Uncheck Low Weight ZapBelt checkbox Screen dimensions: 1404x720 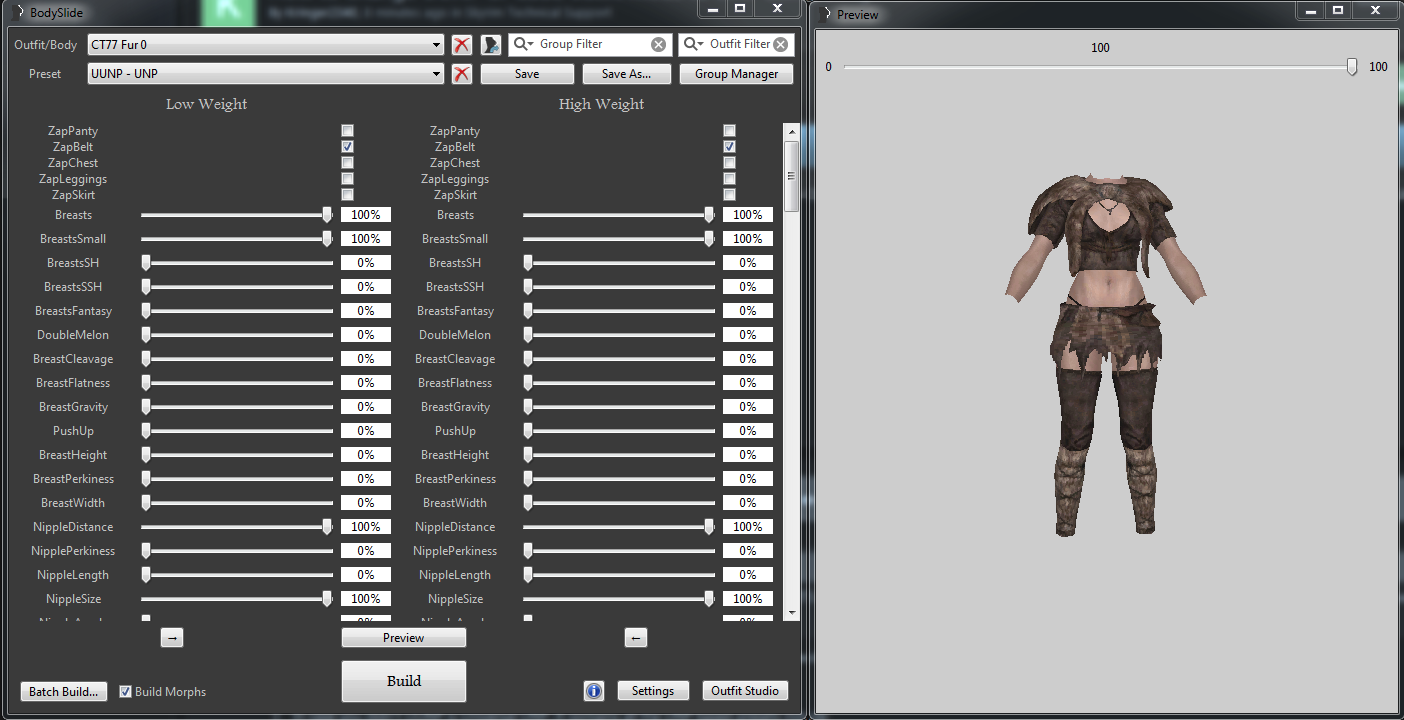[348, 147]
